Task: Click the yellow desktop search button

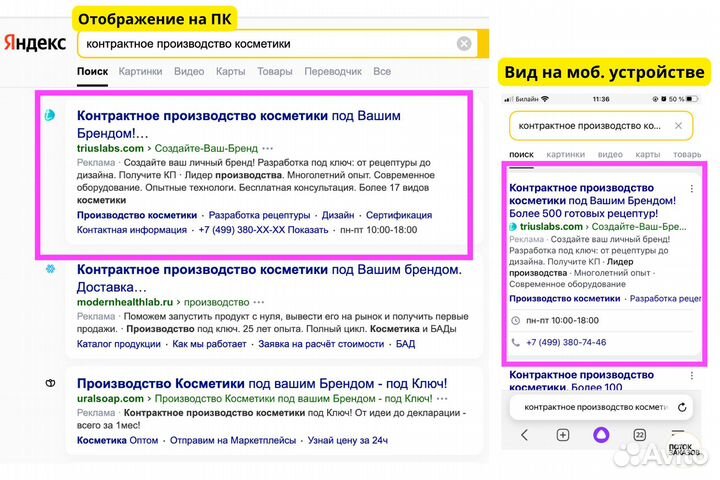Action: click(483, 44)
